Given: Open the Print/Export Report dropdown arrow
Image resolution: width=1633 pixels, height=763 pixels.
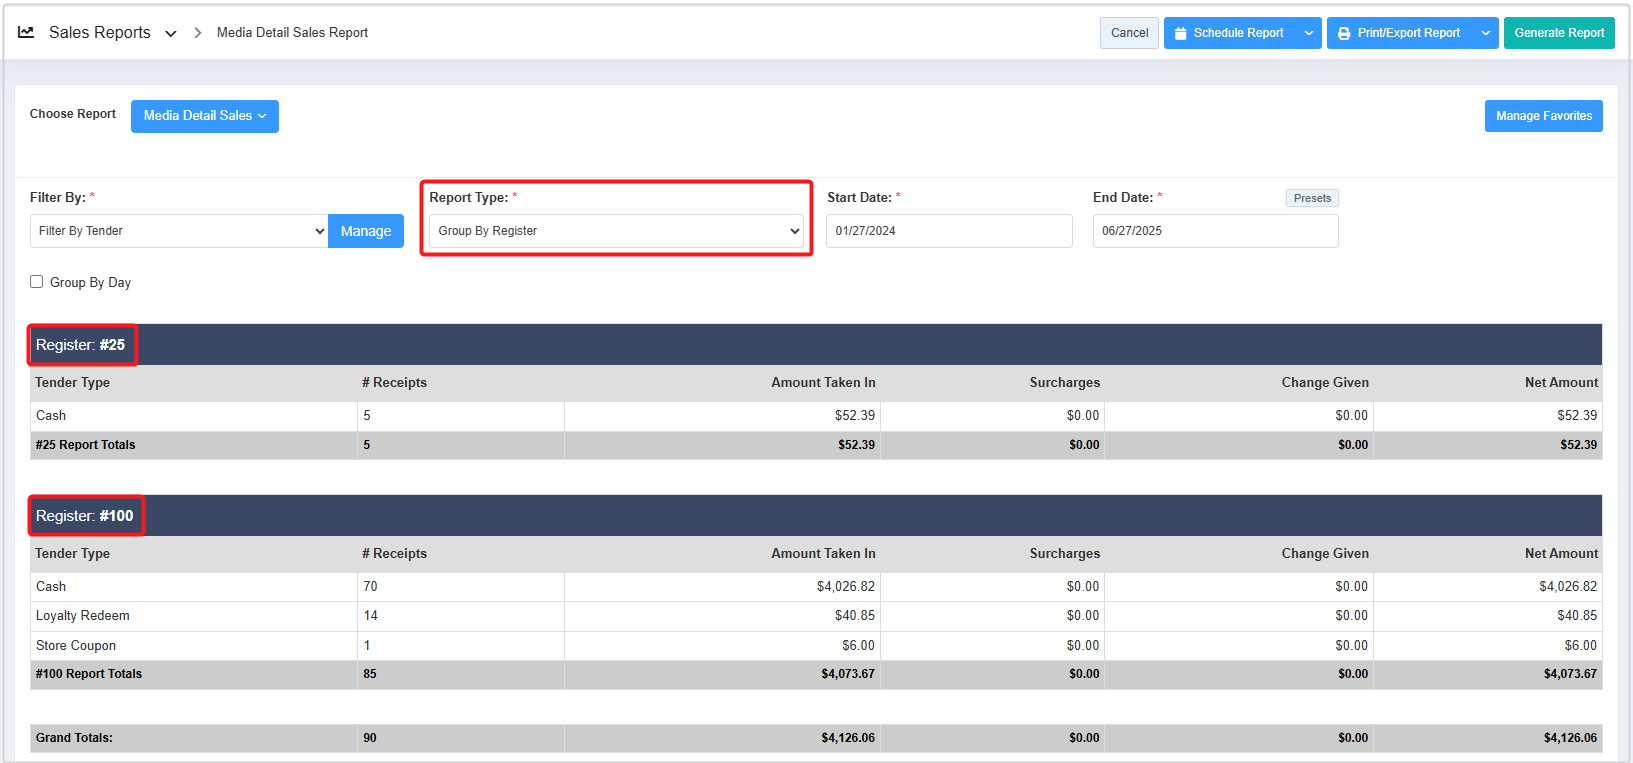Looking at the screenshot, I should 1485,33.
